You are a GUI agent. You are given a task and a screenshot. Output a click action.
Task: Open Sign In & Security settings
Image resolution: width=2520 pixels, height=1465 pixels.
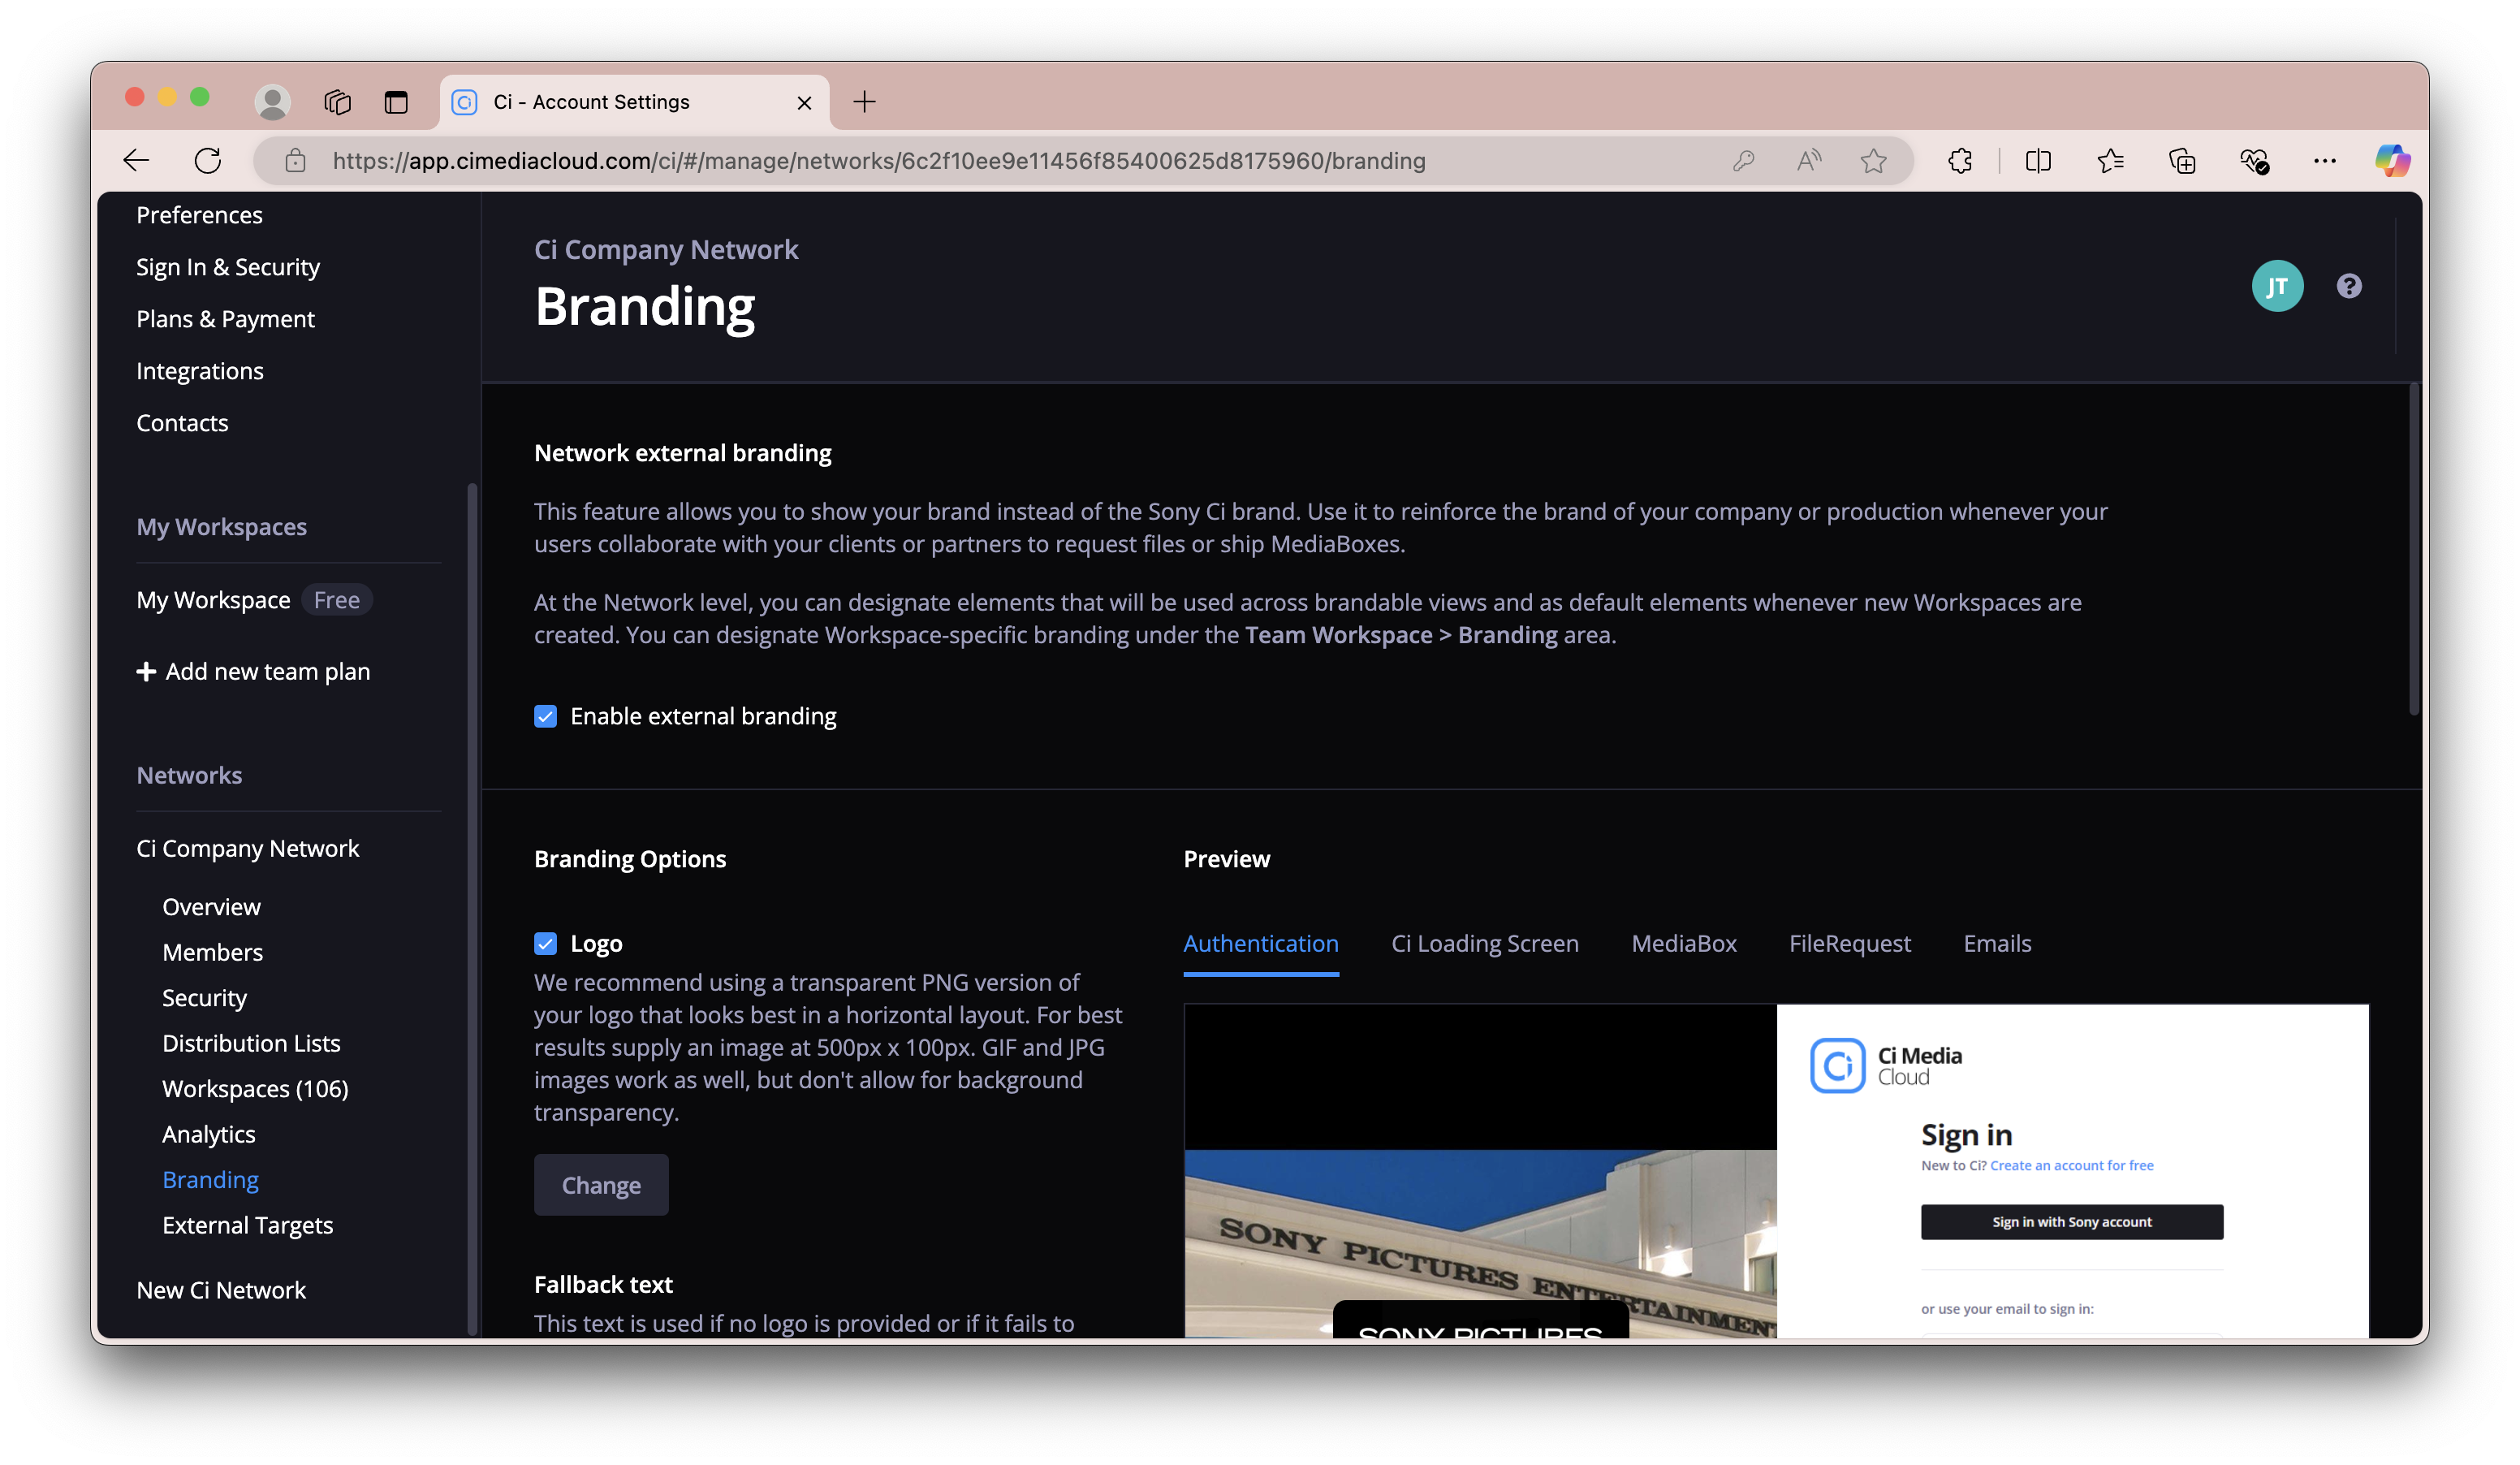coord(228,267)
